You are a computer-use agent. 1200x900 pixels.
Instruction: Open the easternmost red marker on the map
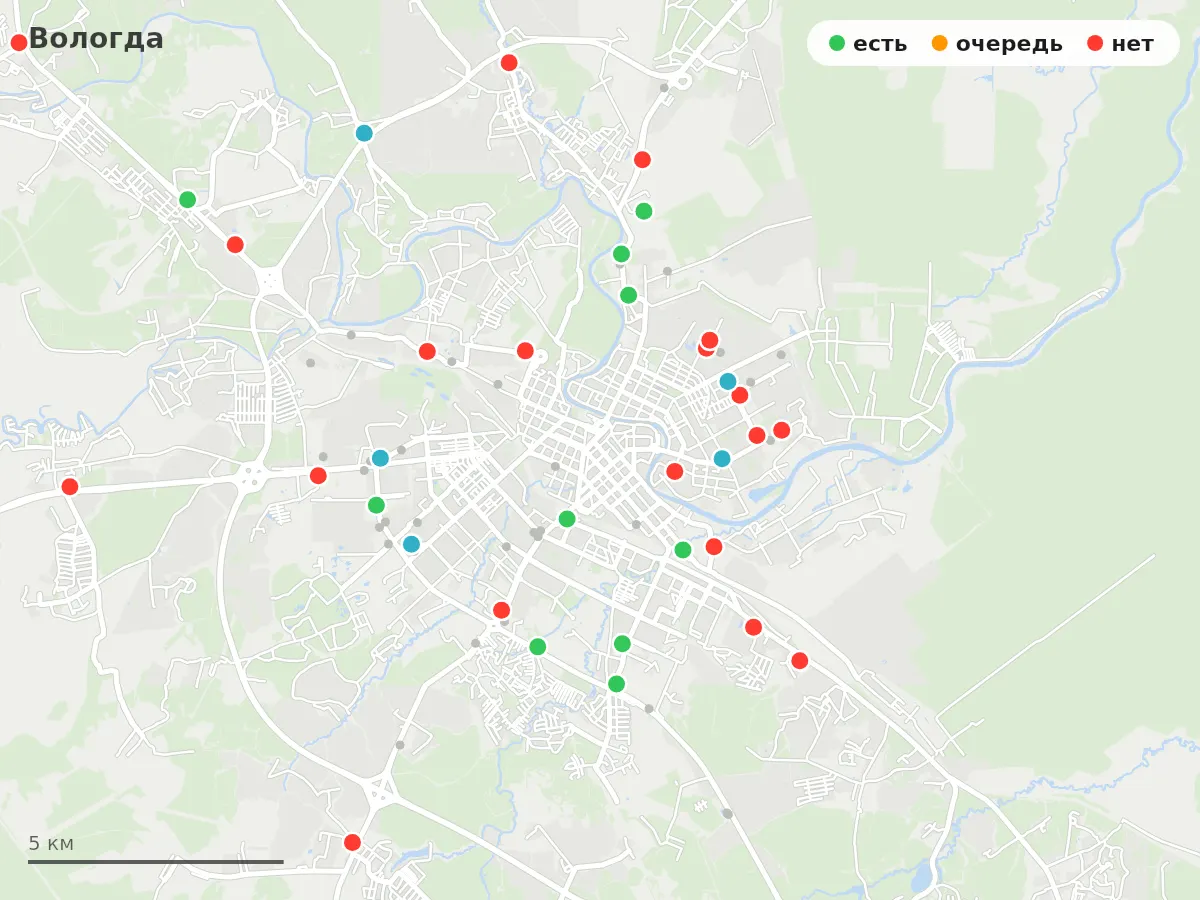[799, 660]
